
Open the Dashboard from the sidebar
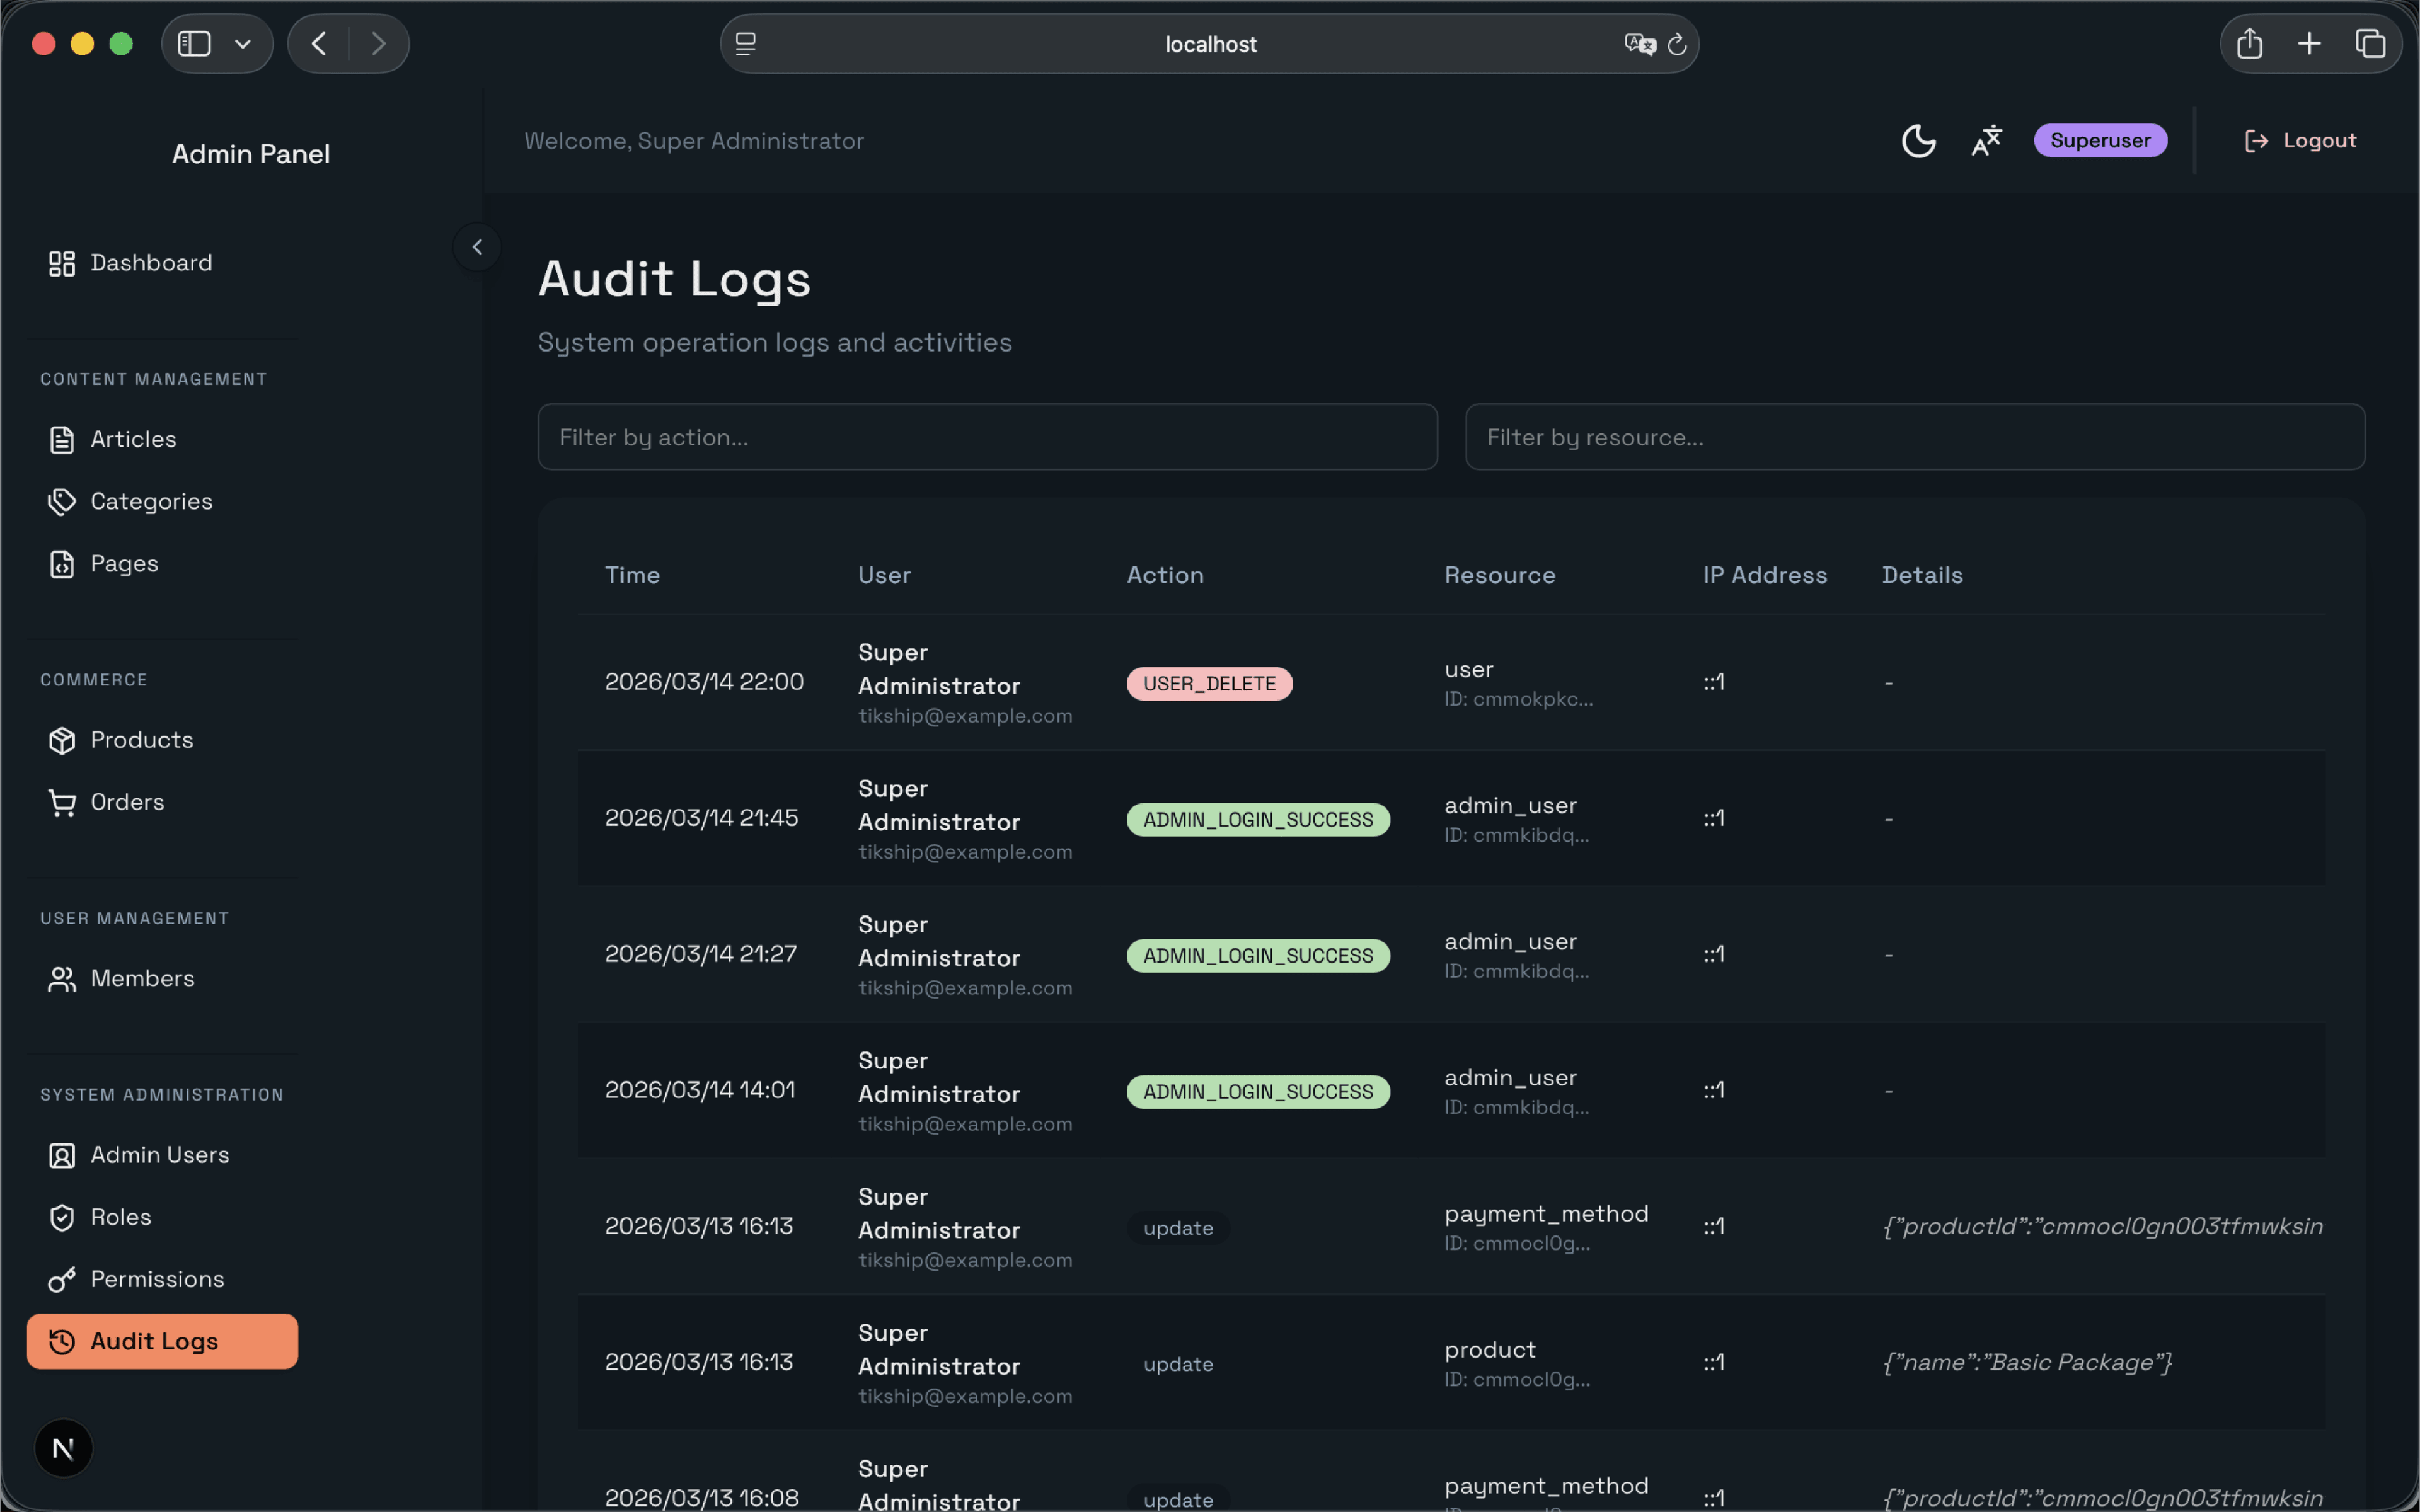(150, 263)
